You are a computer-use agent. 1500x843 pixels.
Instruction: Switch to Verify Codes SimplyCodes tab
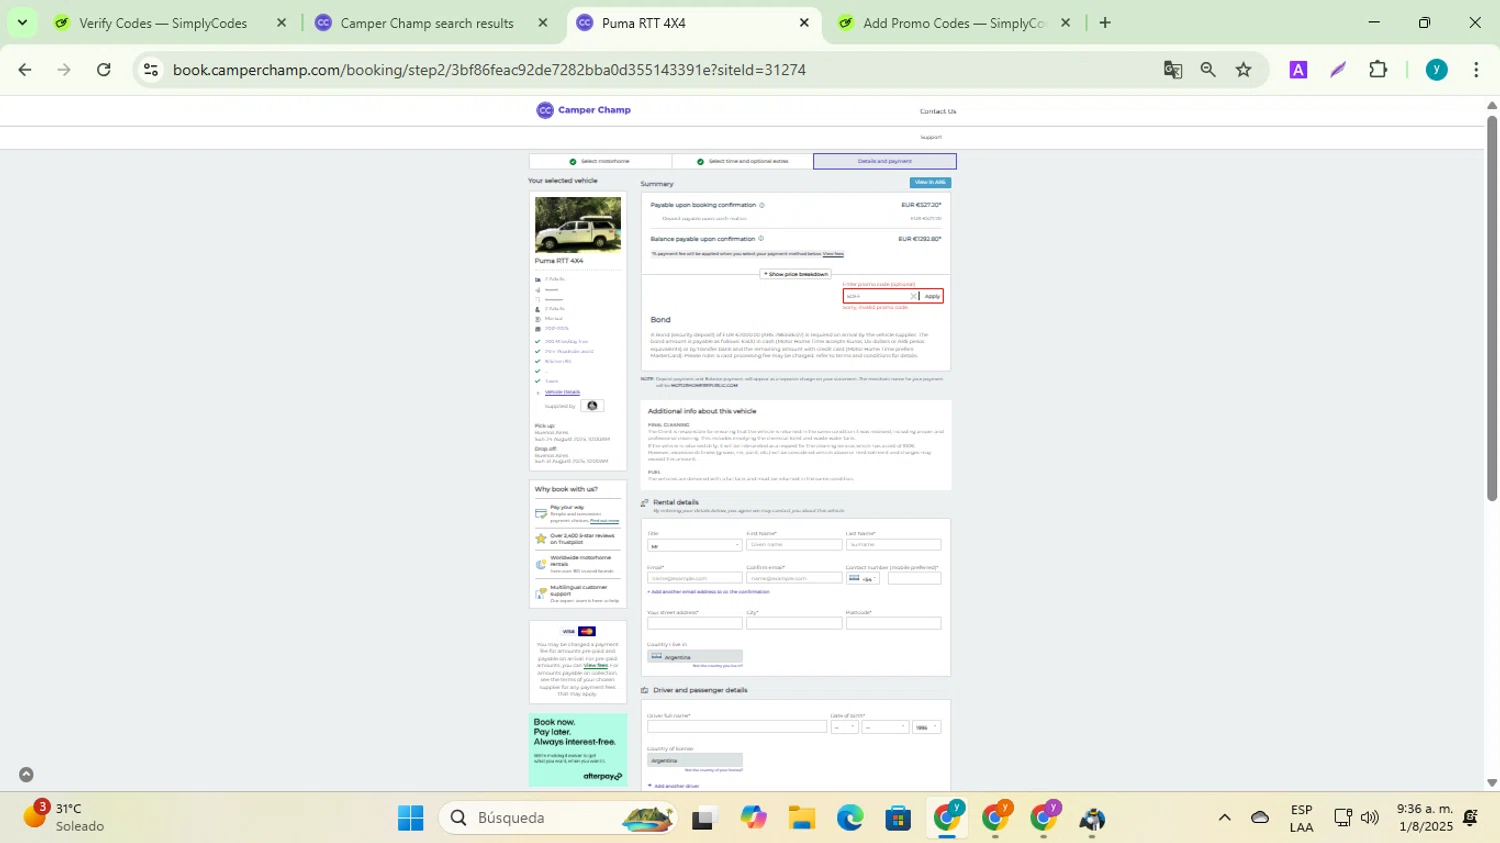(163, 23)
